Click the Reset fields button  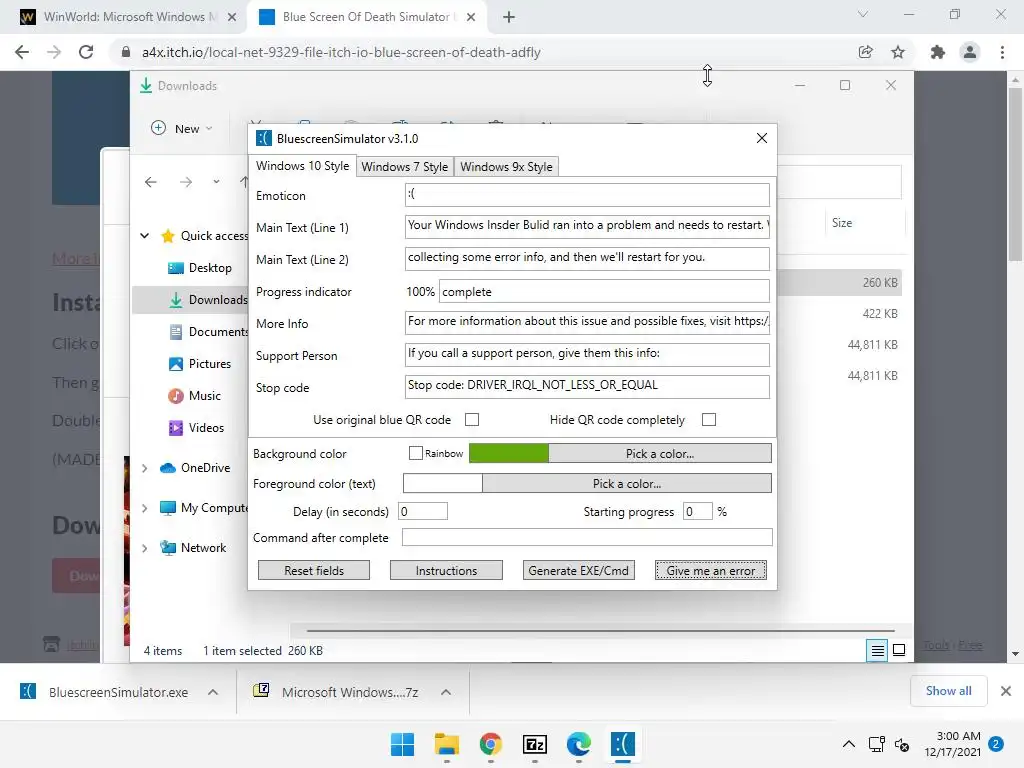pos(313,570)
